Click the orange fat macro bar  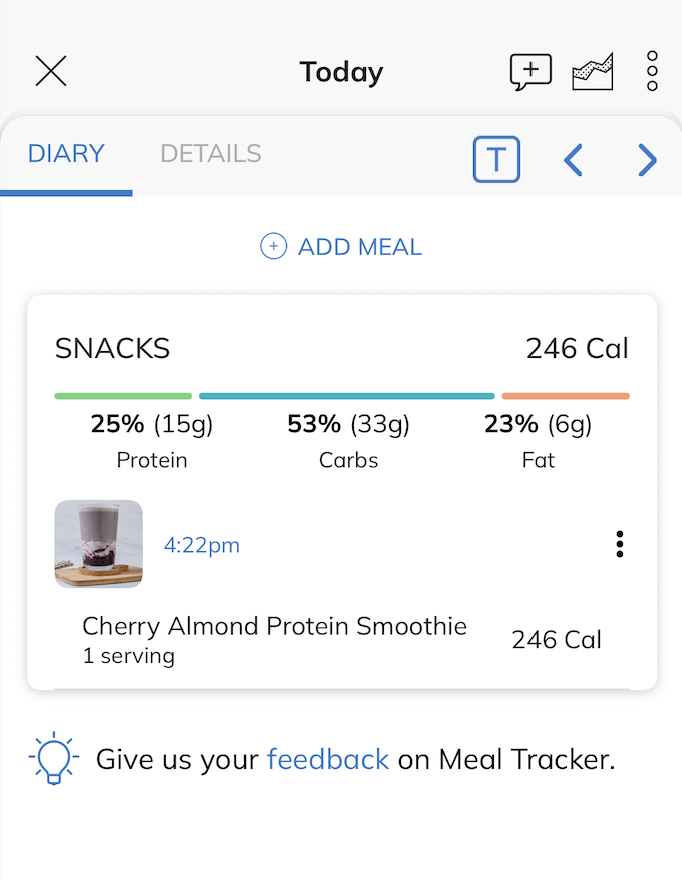pyautogui.click(x=565, y=396)
